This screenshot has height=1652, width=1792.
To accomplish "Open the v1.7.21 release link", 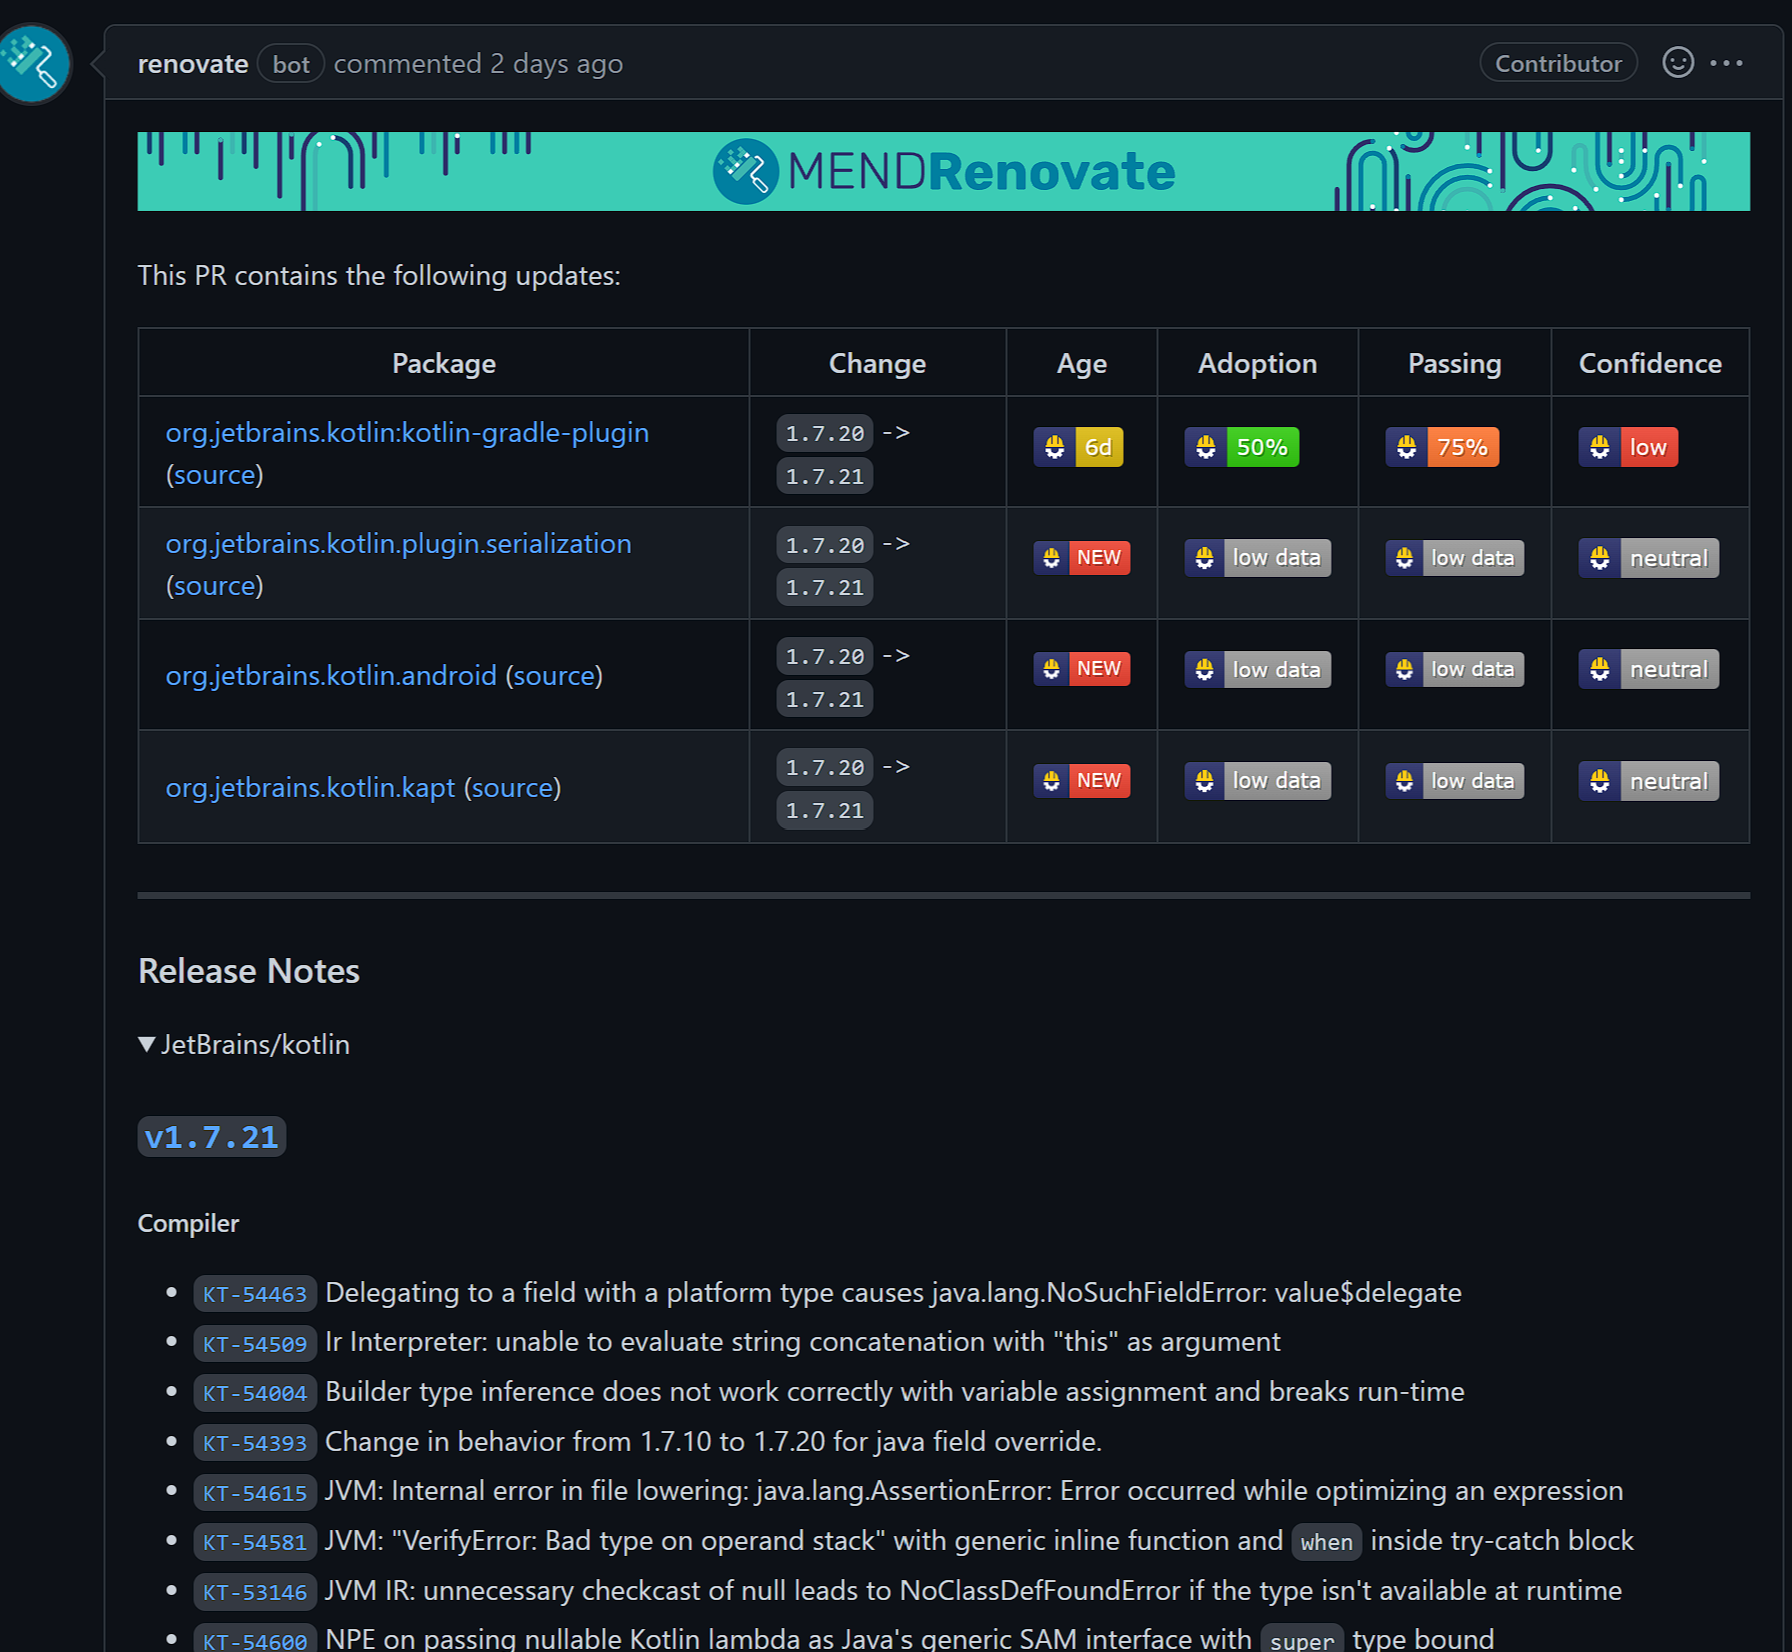I will [x=211, y=1136].
